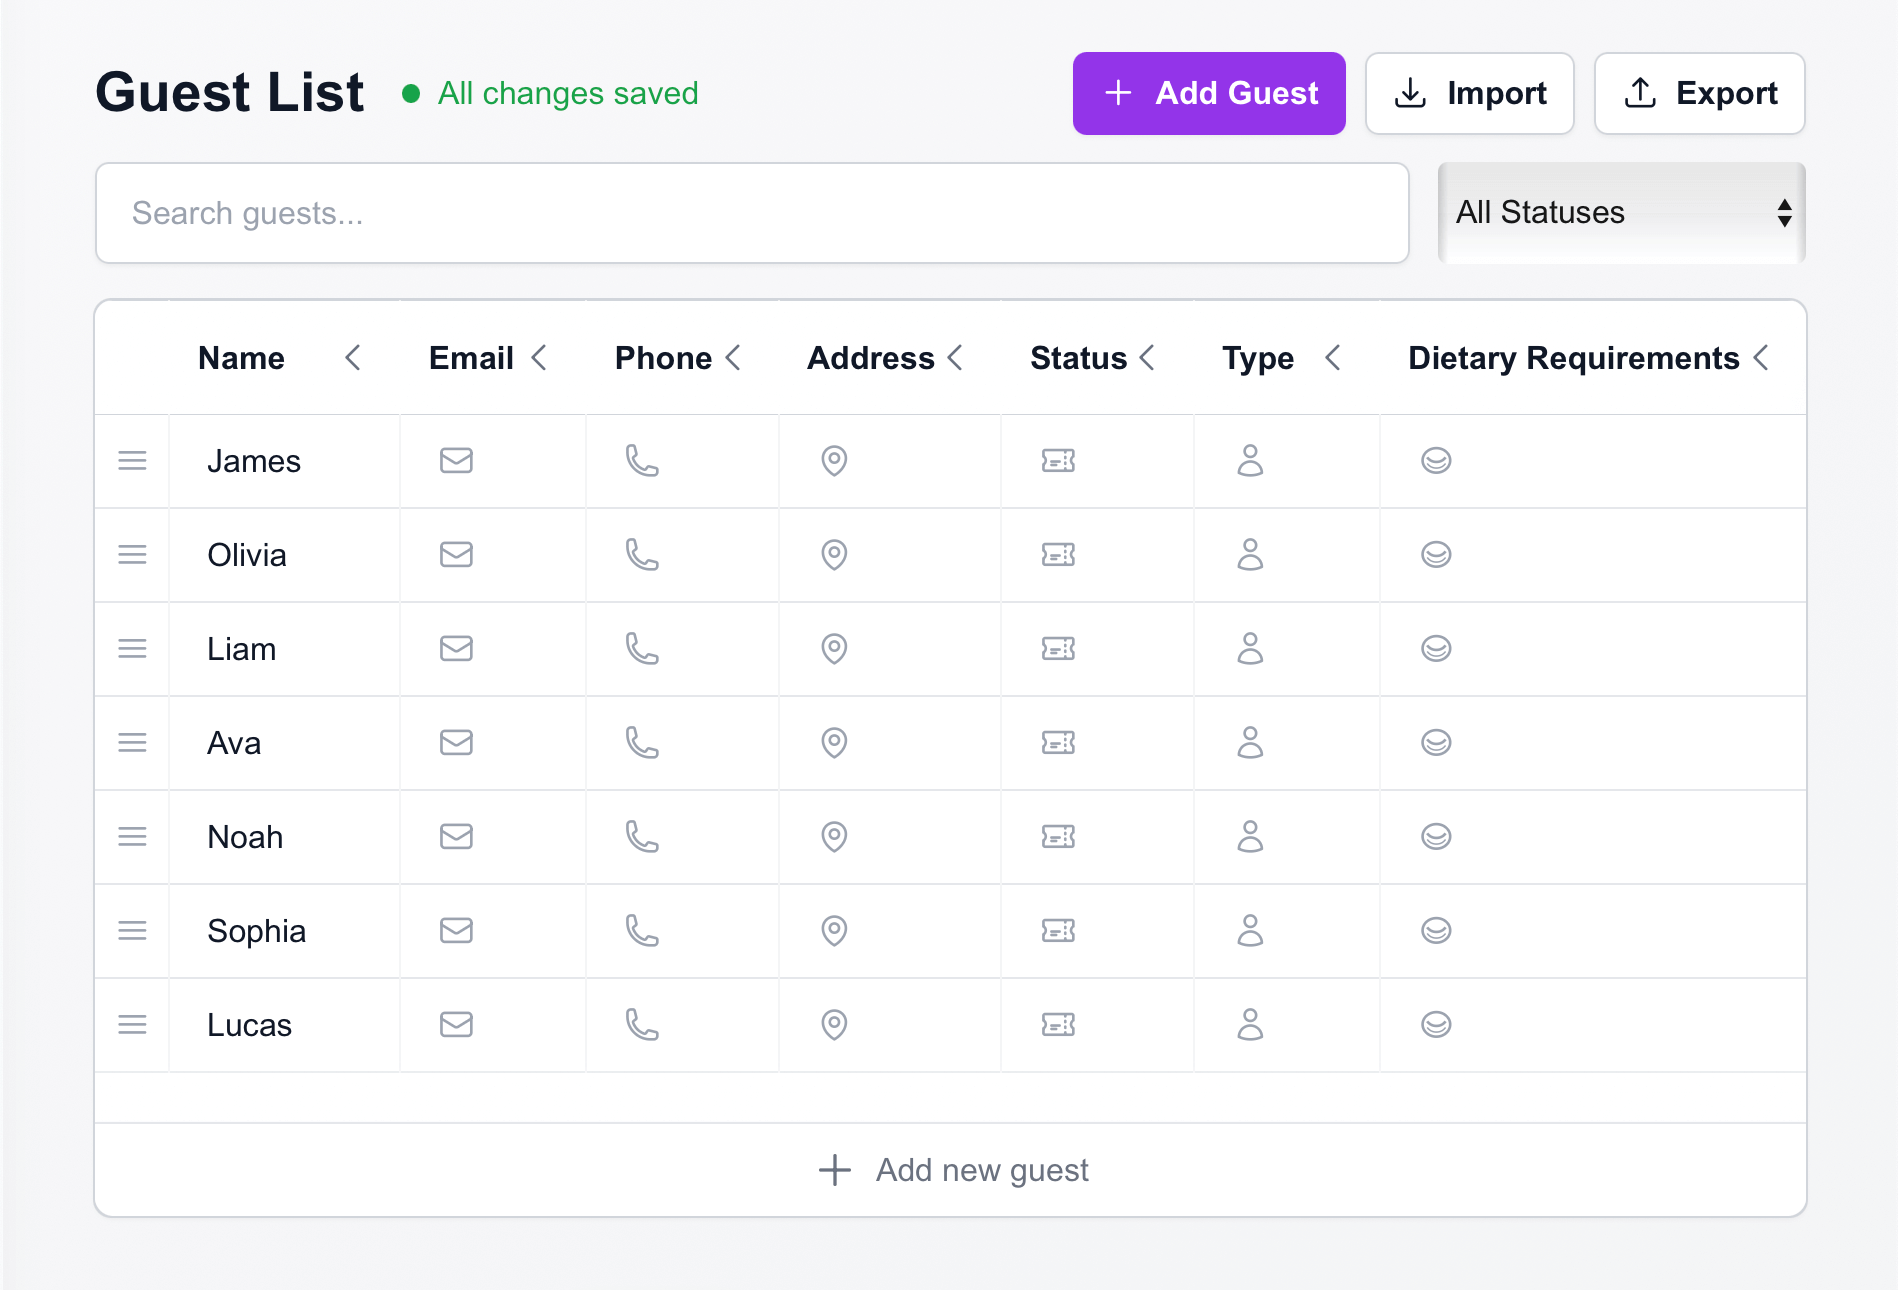Click the ticket status icon for Ava

(1058, 743)
